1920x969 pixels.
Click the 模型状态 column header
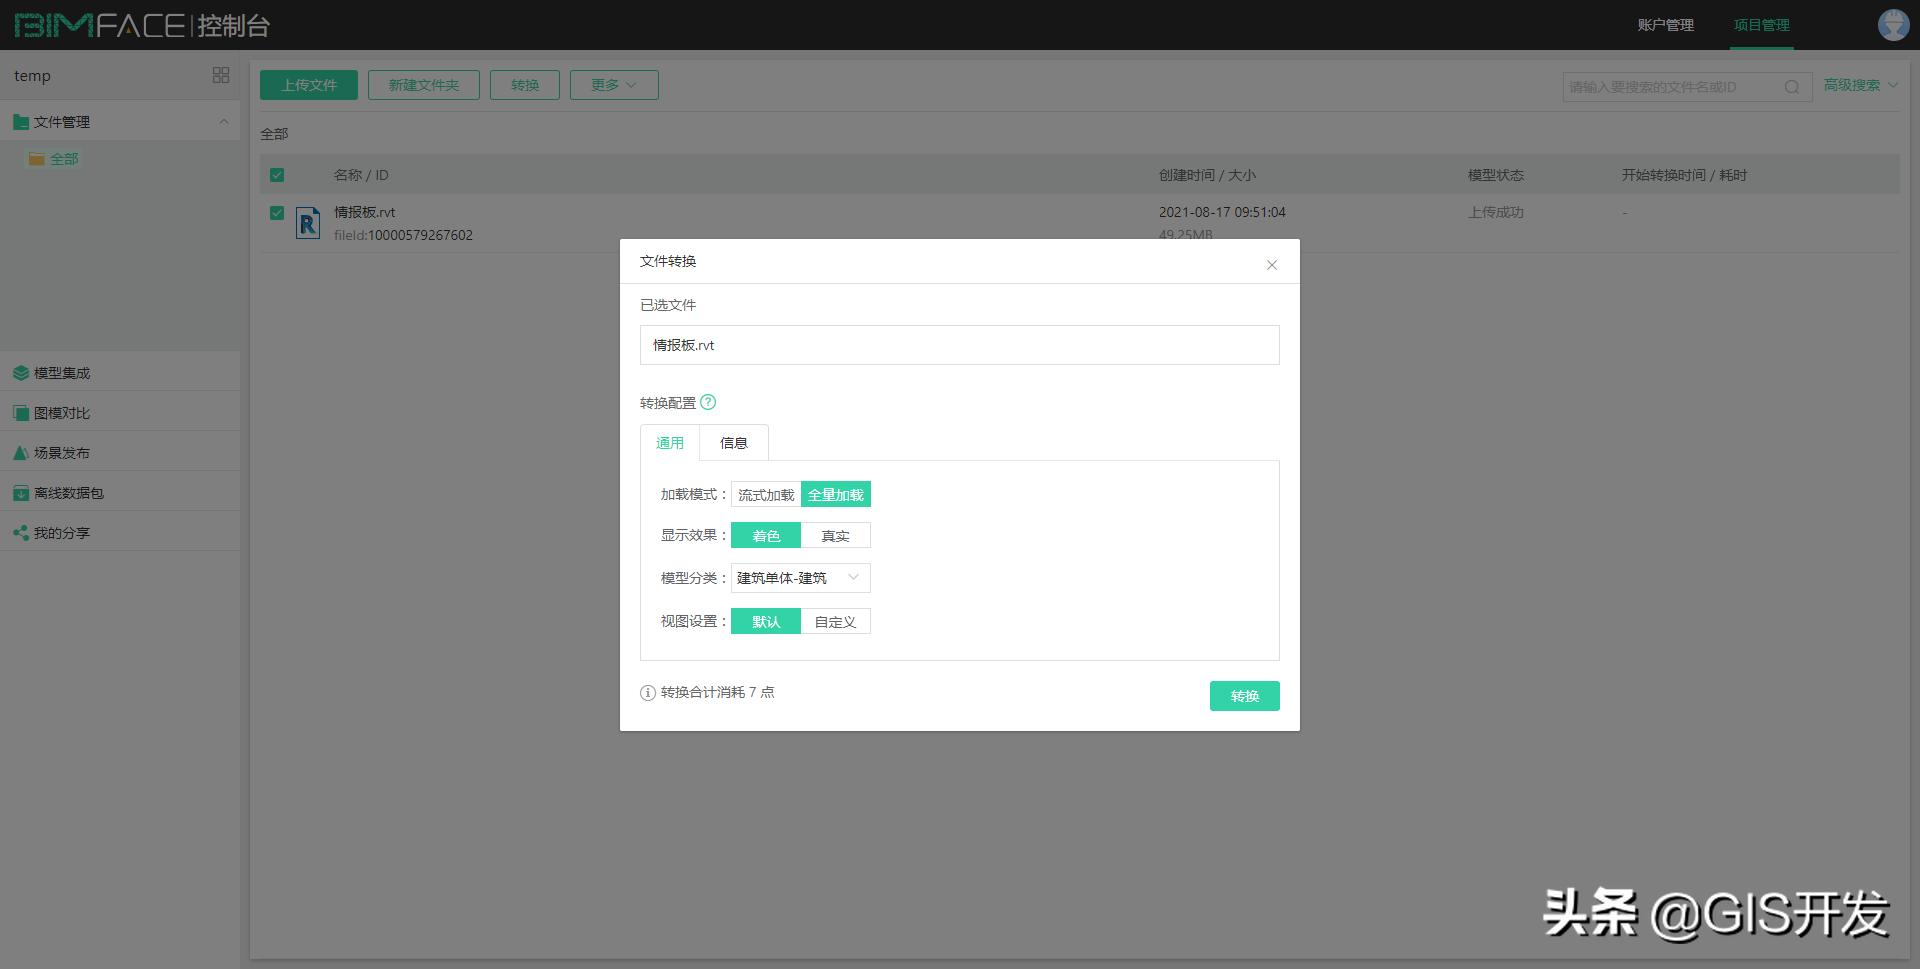(1496, 175)
